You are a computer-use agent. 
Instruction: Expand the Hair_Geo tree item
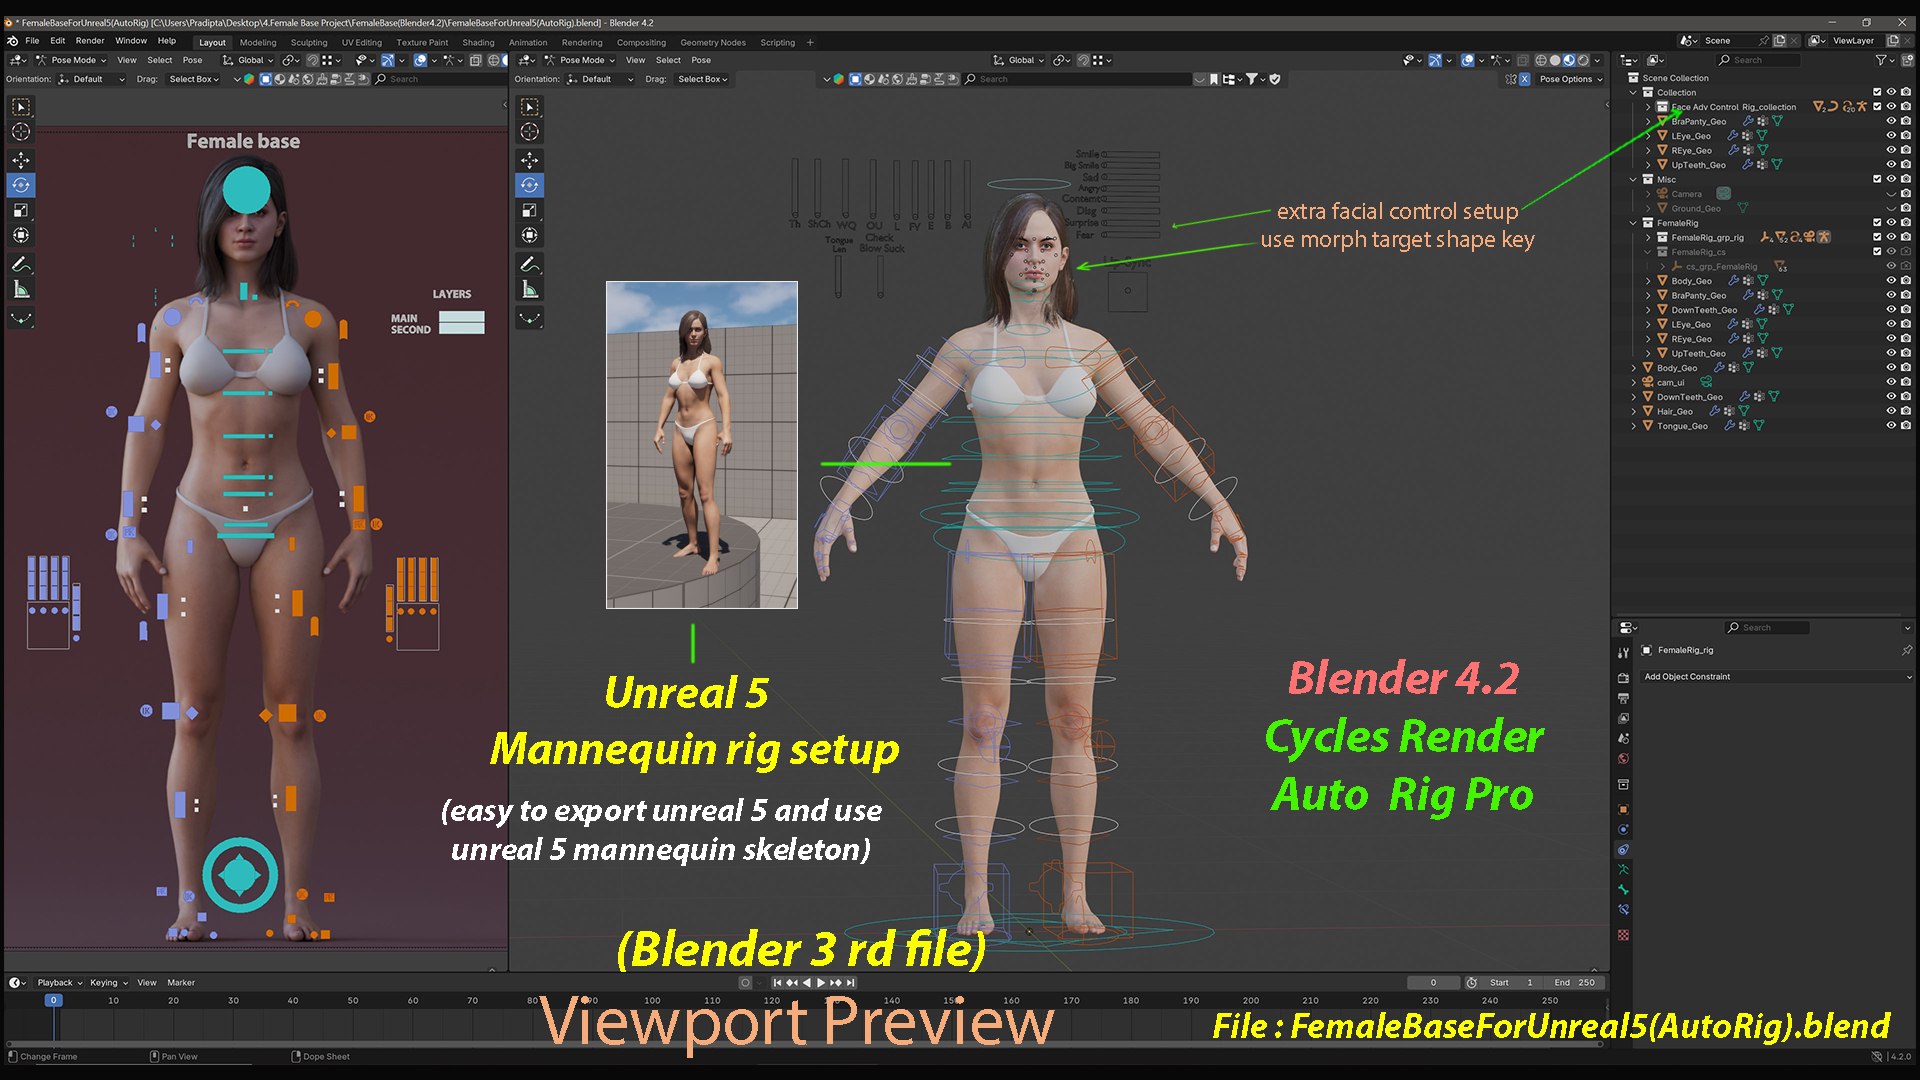(x=1634, y=411)
